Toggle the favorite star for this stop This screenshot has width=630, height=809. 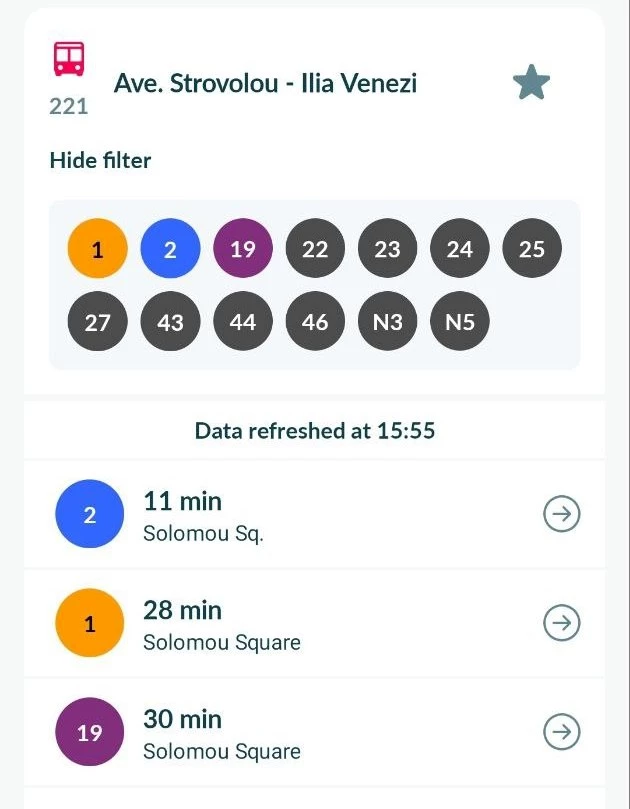click(531, 82)
